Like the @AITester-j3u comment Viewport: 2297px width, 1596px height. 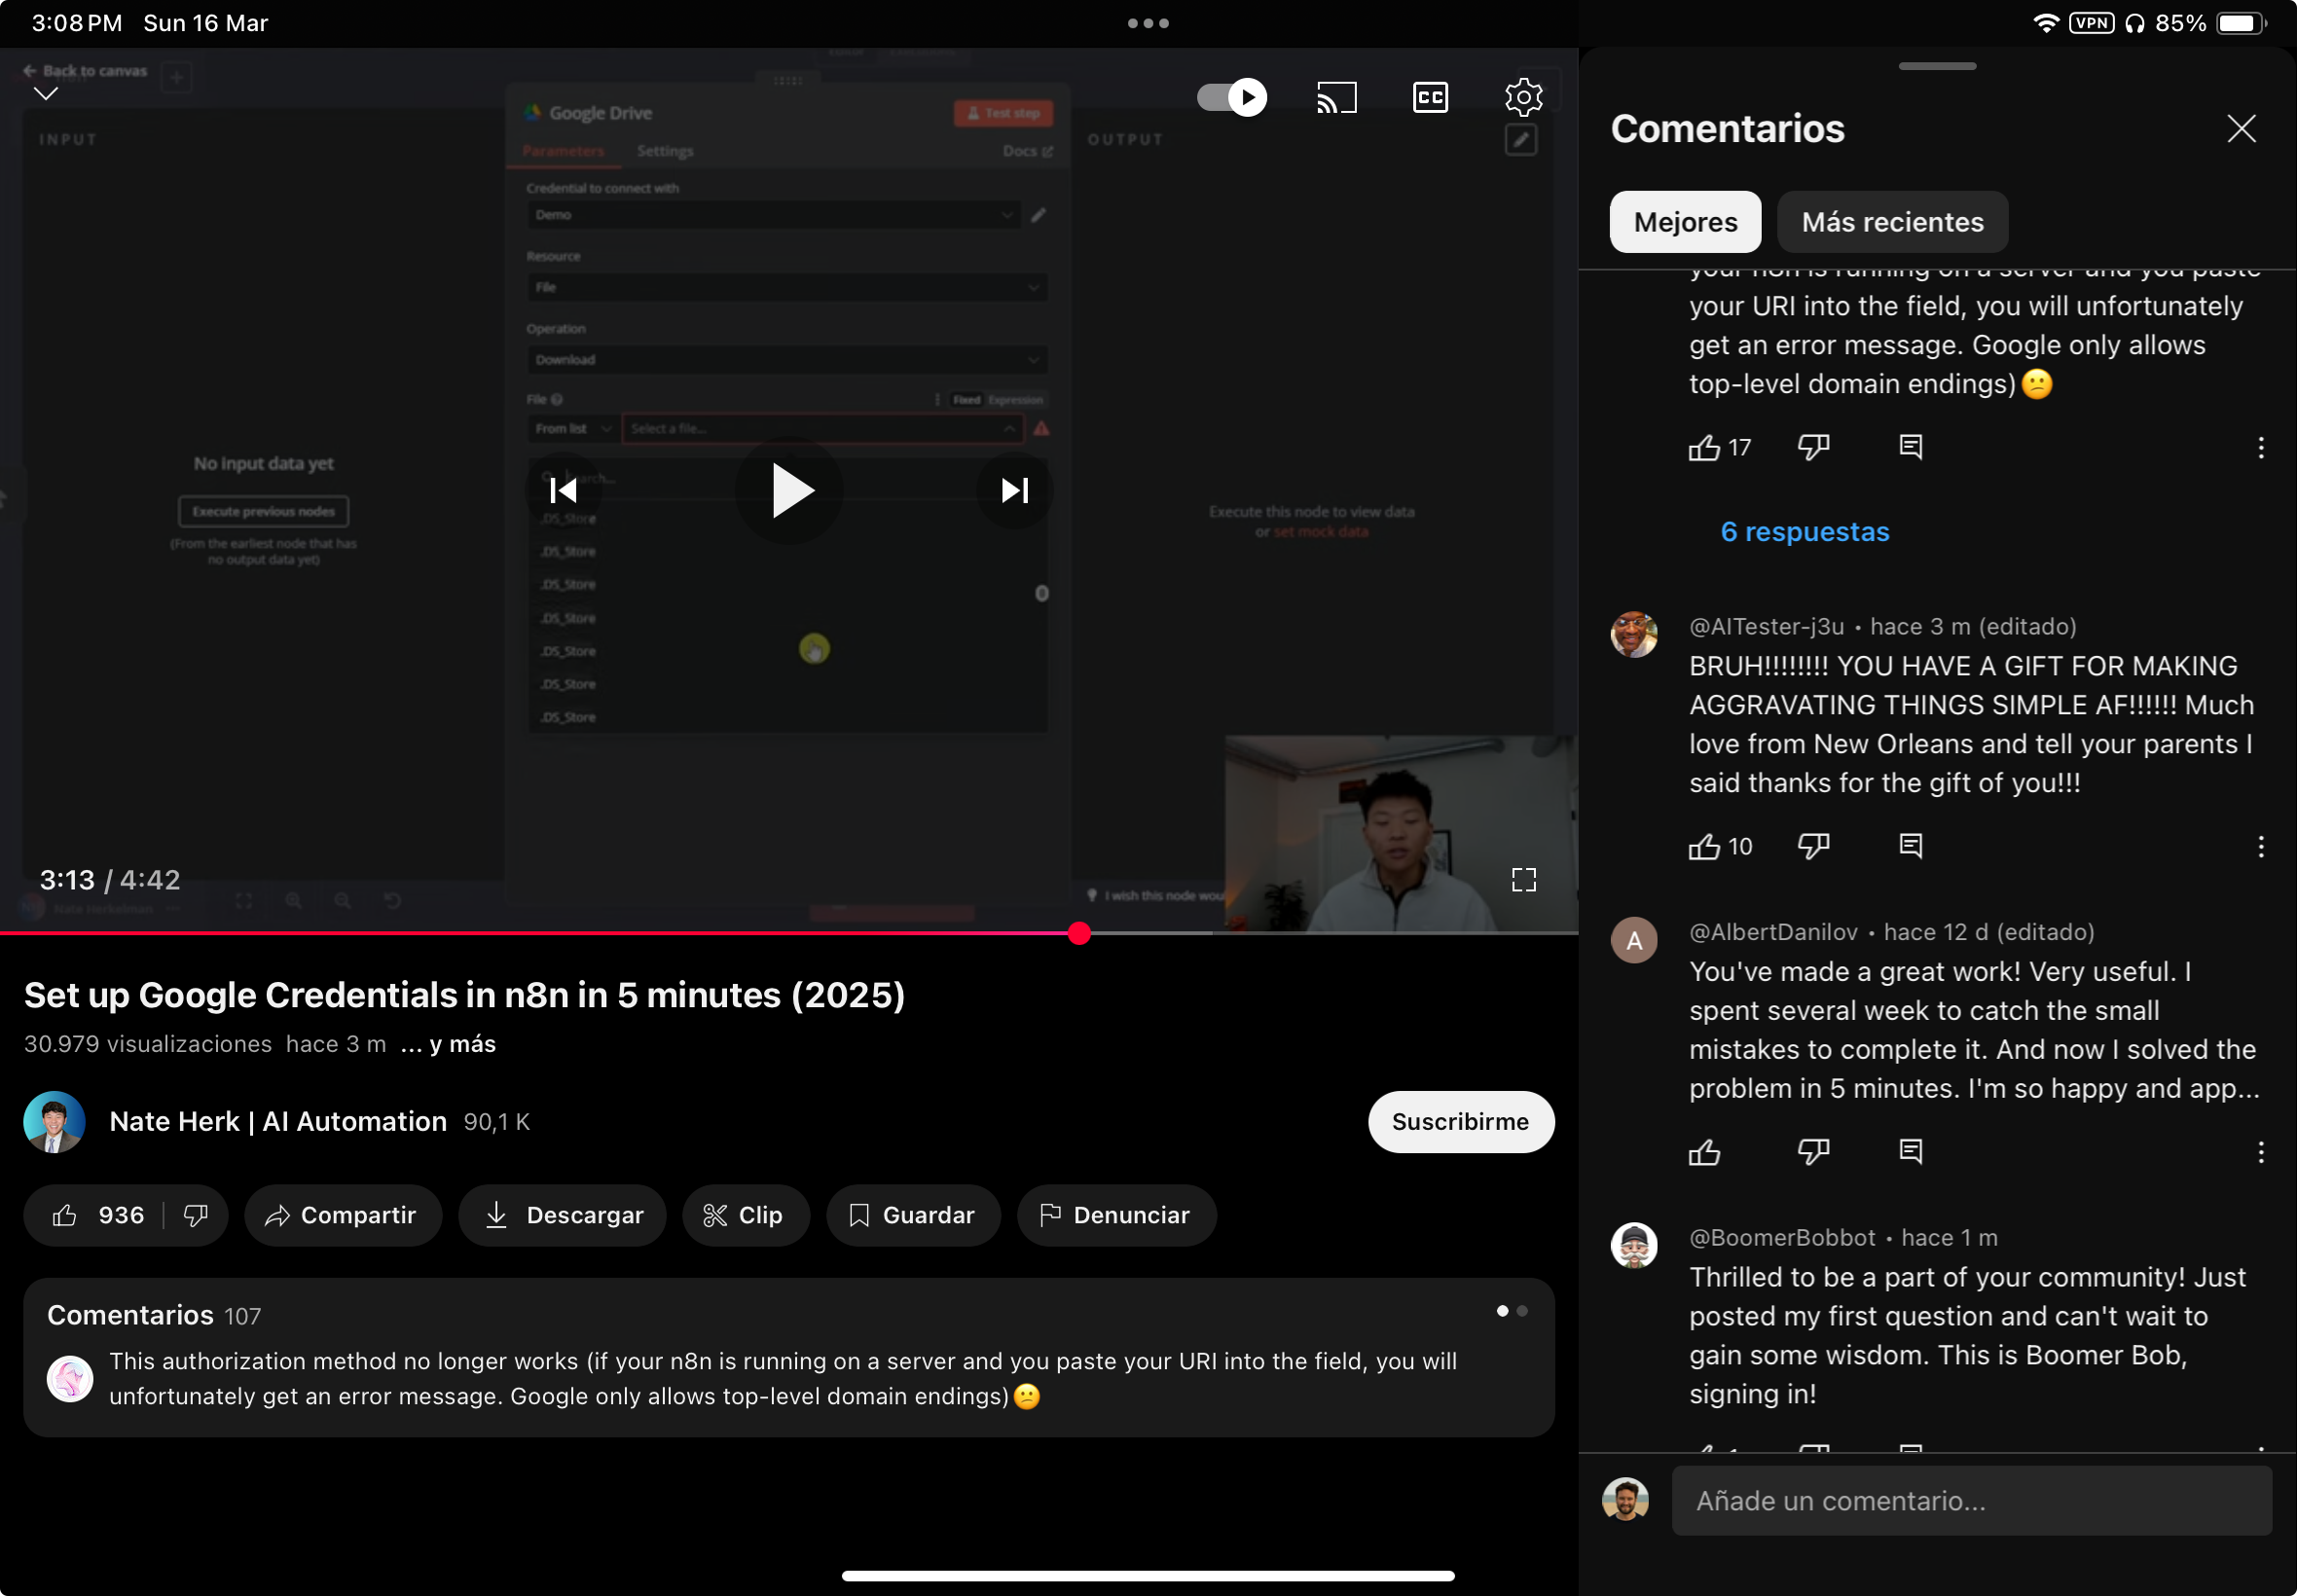click(1704, 847)
